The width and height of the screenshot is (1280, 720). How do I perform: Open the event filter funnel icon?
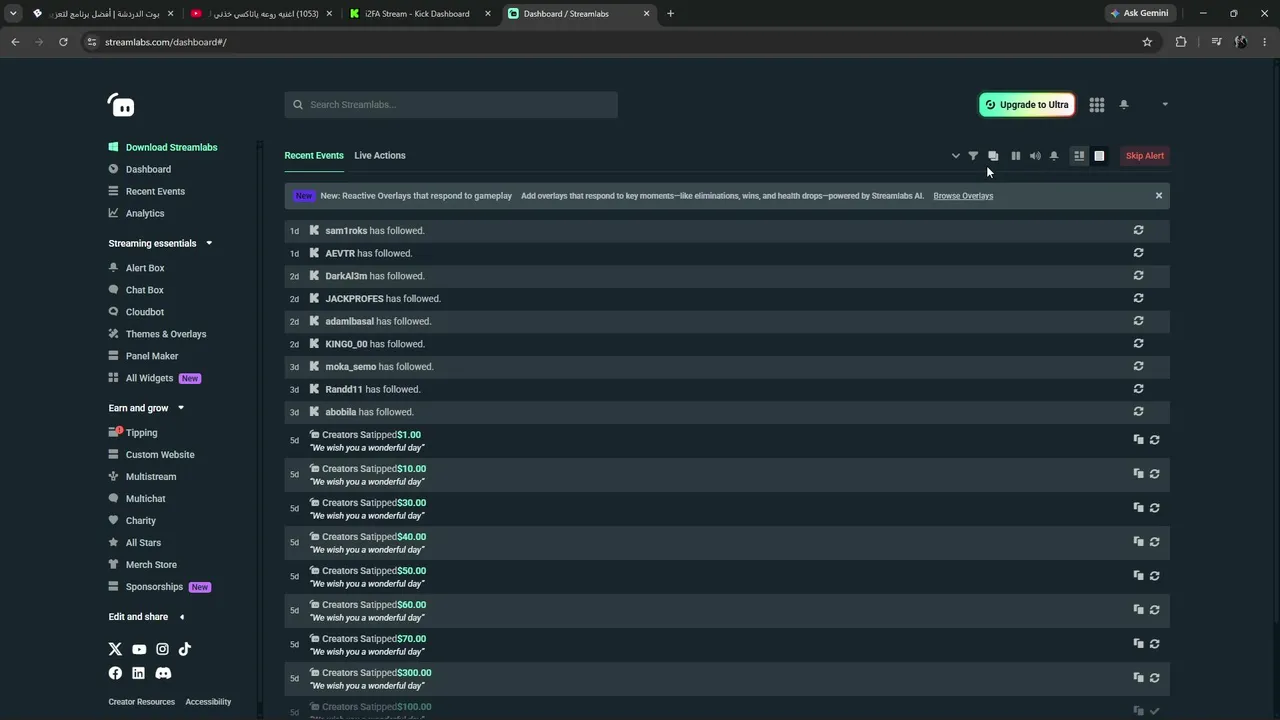[x=973, y=156]
